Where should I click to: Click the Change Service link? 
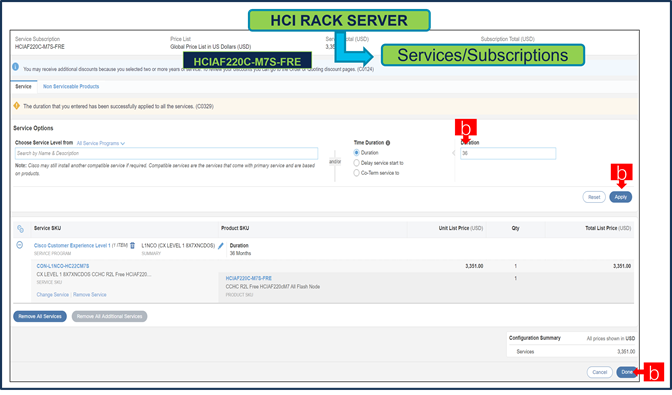click(53, 295)
